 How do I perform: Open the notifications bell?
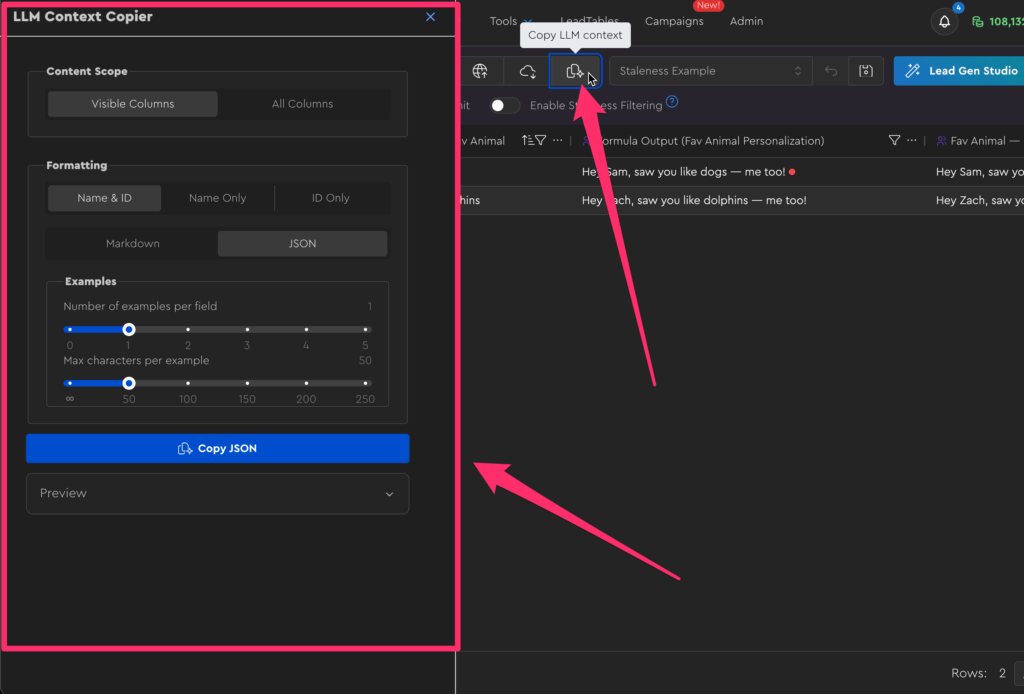point(944,21)
